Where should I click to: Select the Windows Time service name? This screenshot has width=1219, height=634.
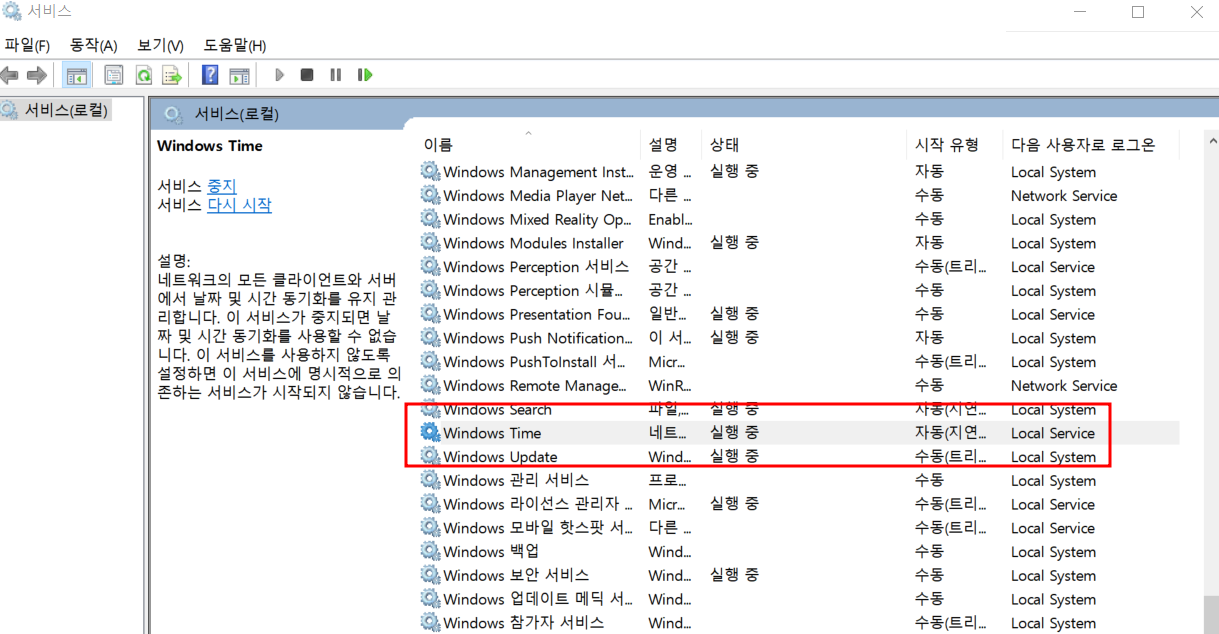(492, 433)
